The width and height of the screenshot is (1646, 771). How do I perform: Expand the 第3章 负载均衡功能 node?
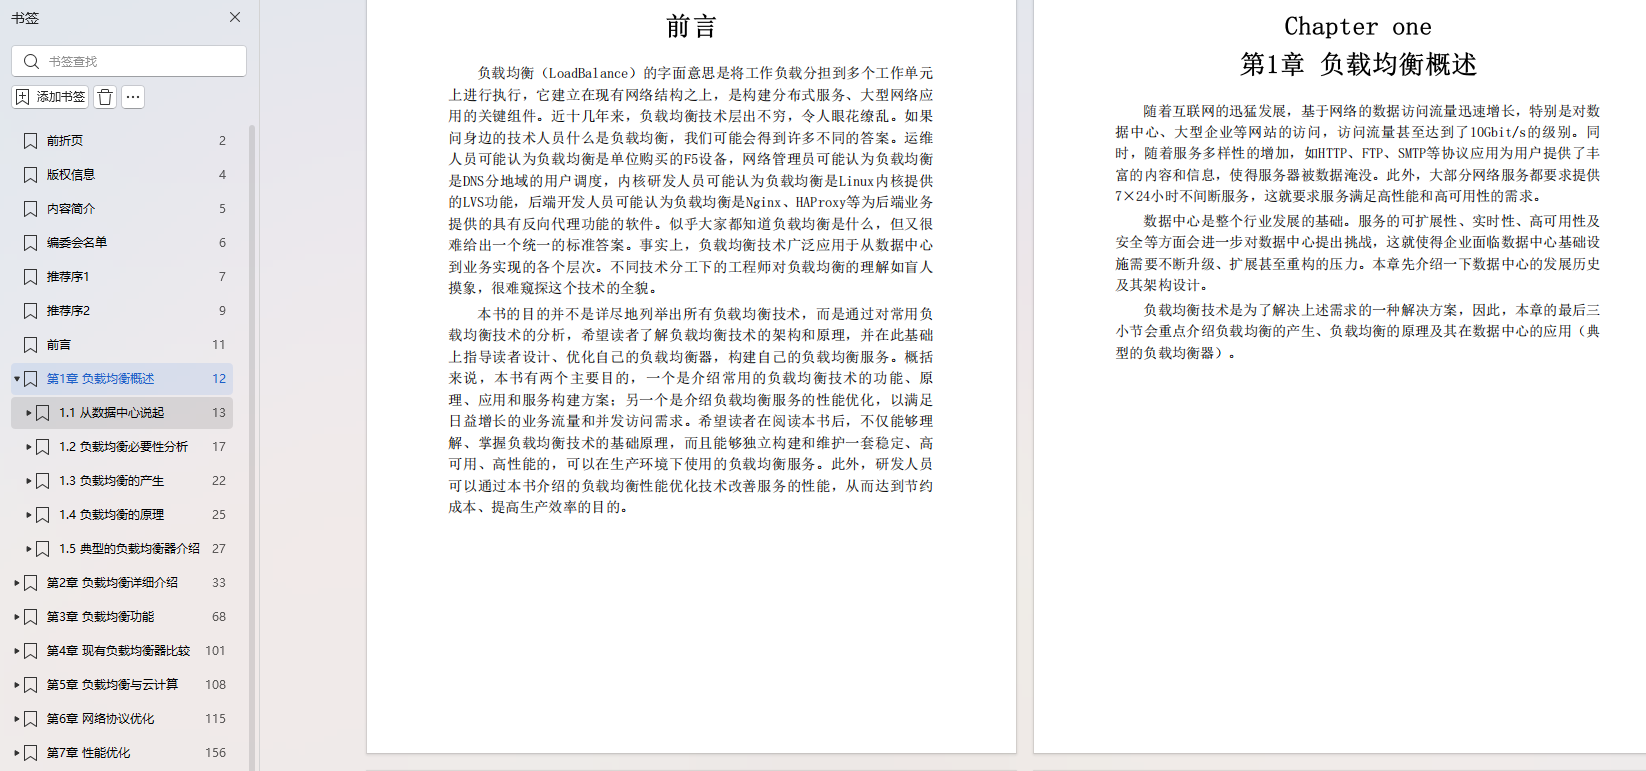pos(17,617)
